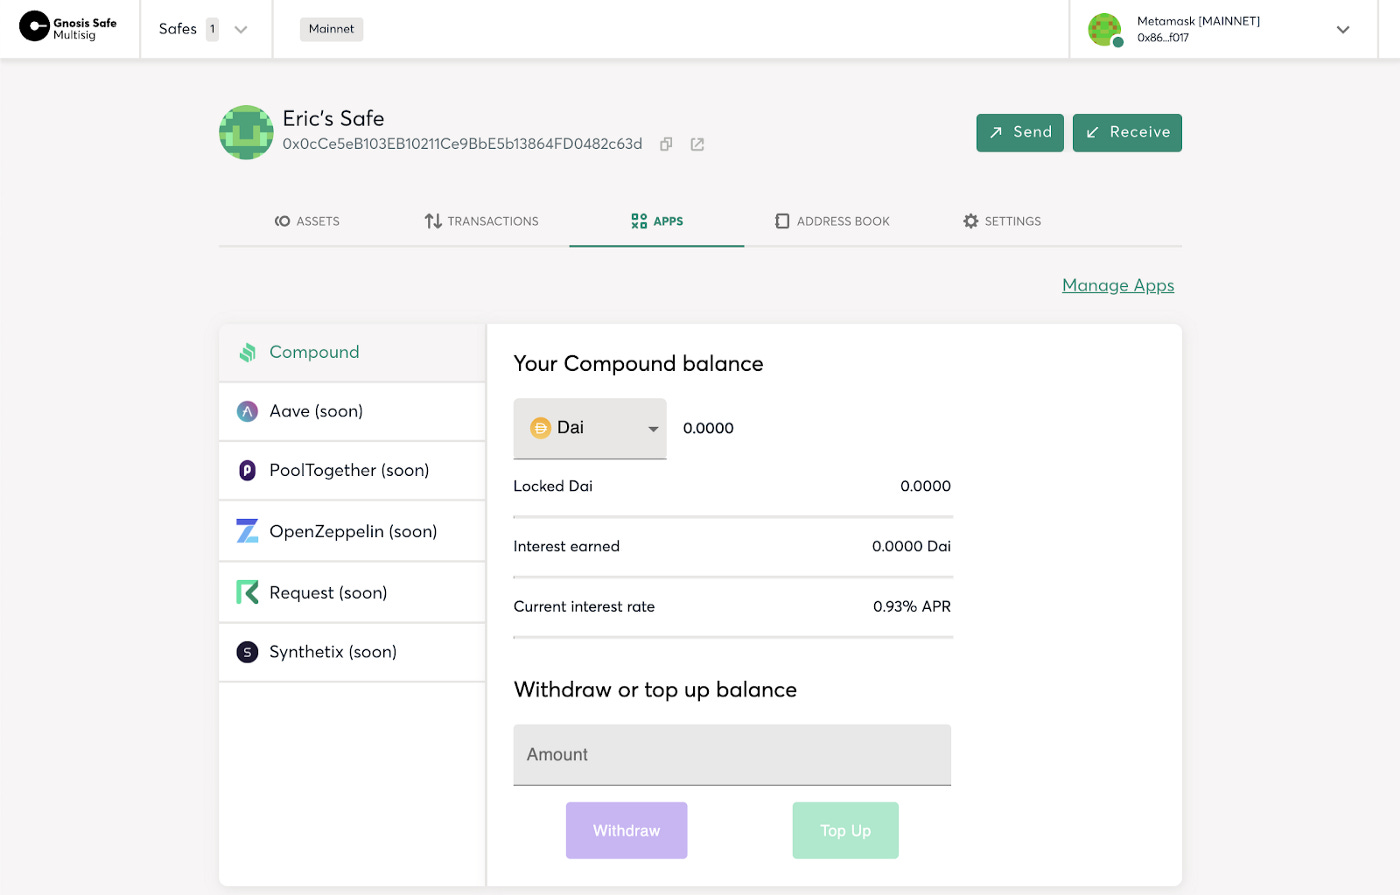1400x895 pixels.
Task: Focus the Amount input field
Action: click(x=732, y=755)
